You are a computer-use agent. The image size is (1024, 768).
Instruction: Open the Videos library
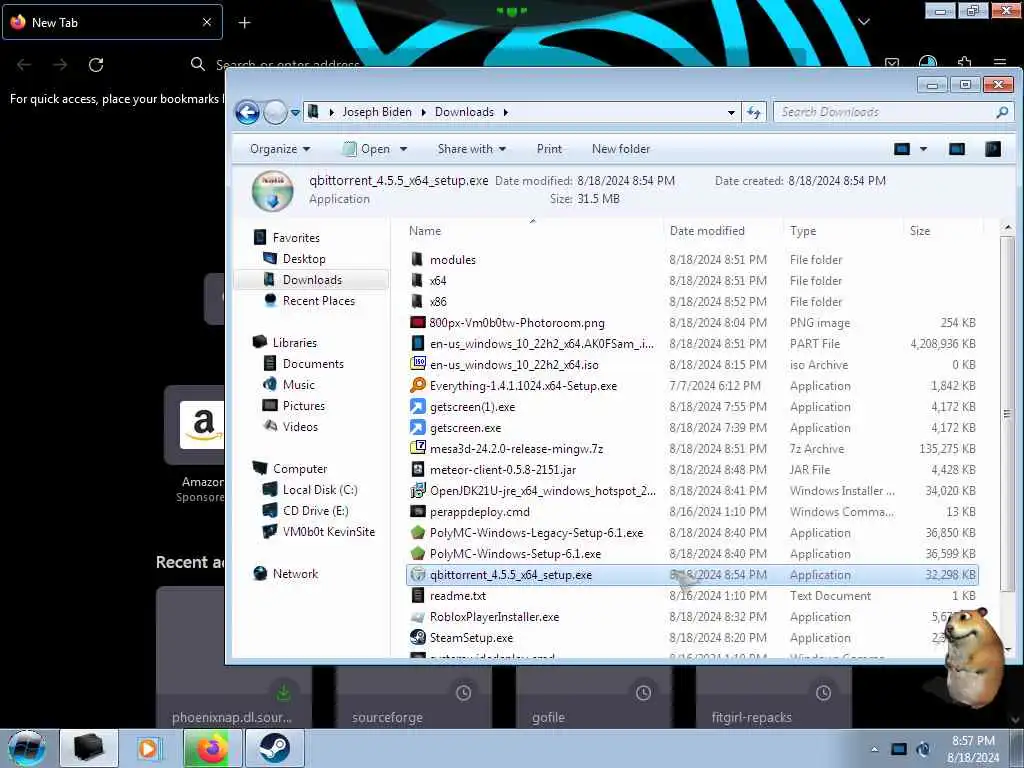[300, 426]
